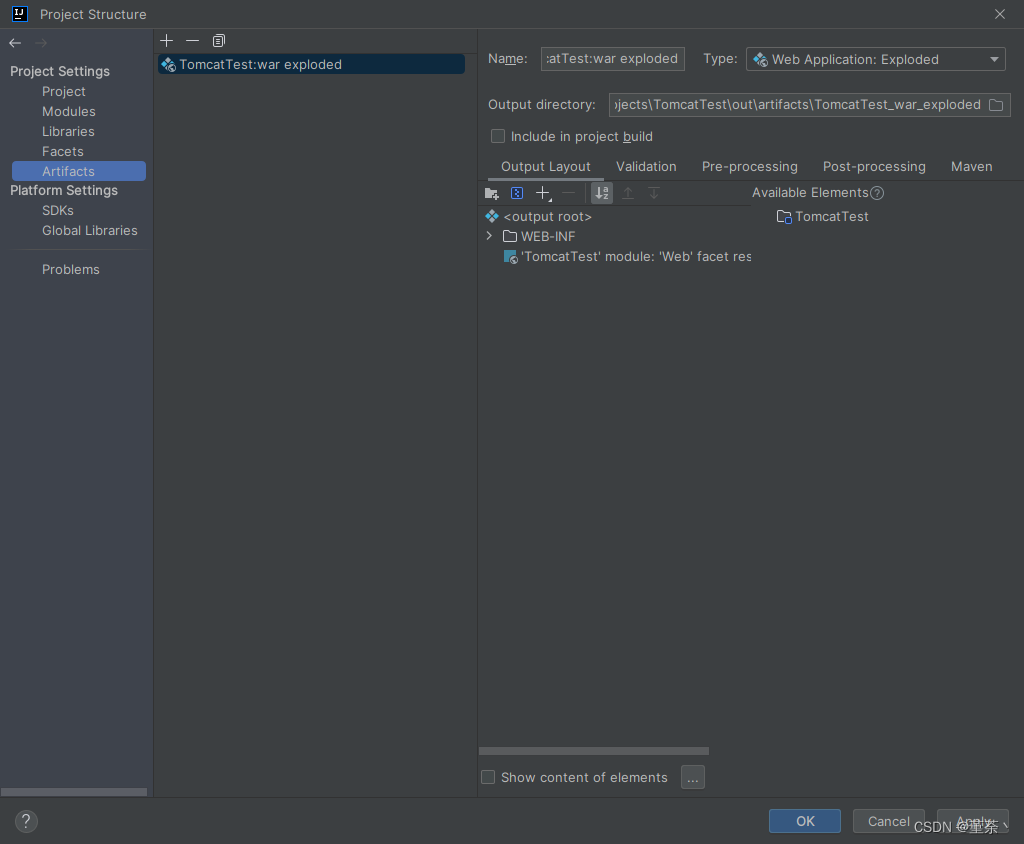Click the Cancel button
The height and width of the screenshot is (844, 1024).
point(888,821)
